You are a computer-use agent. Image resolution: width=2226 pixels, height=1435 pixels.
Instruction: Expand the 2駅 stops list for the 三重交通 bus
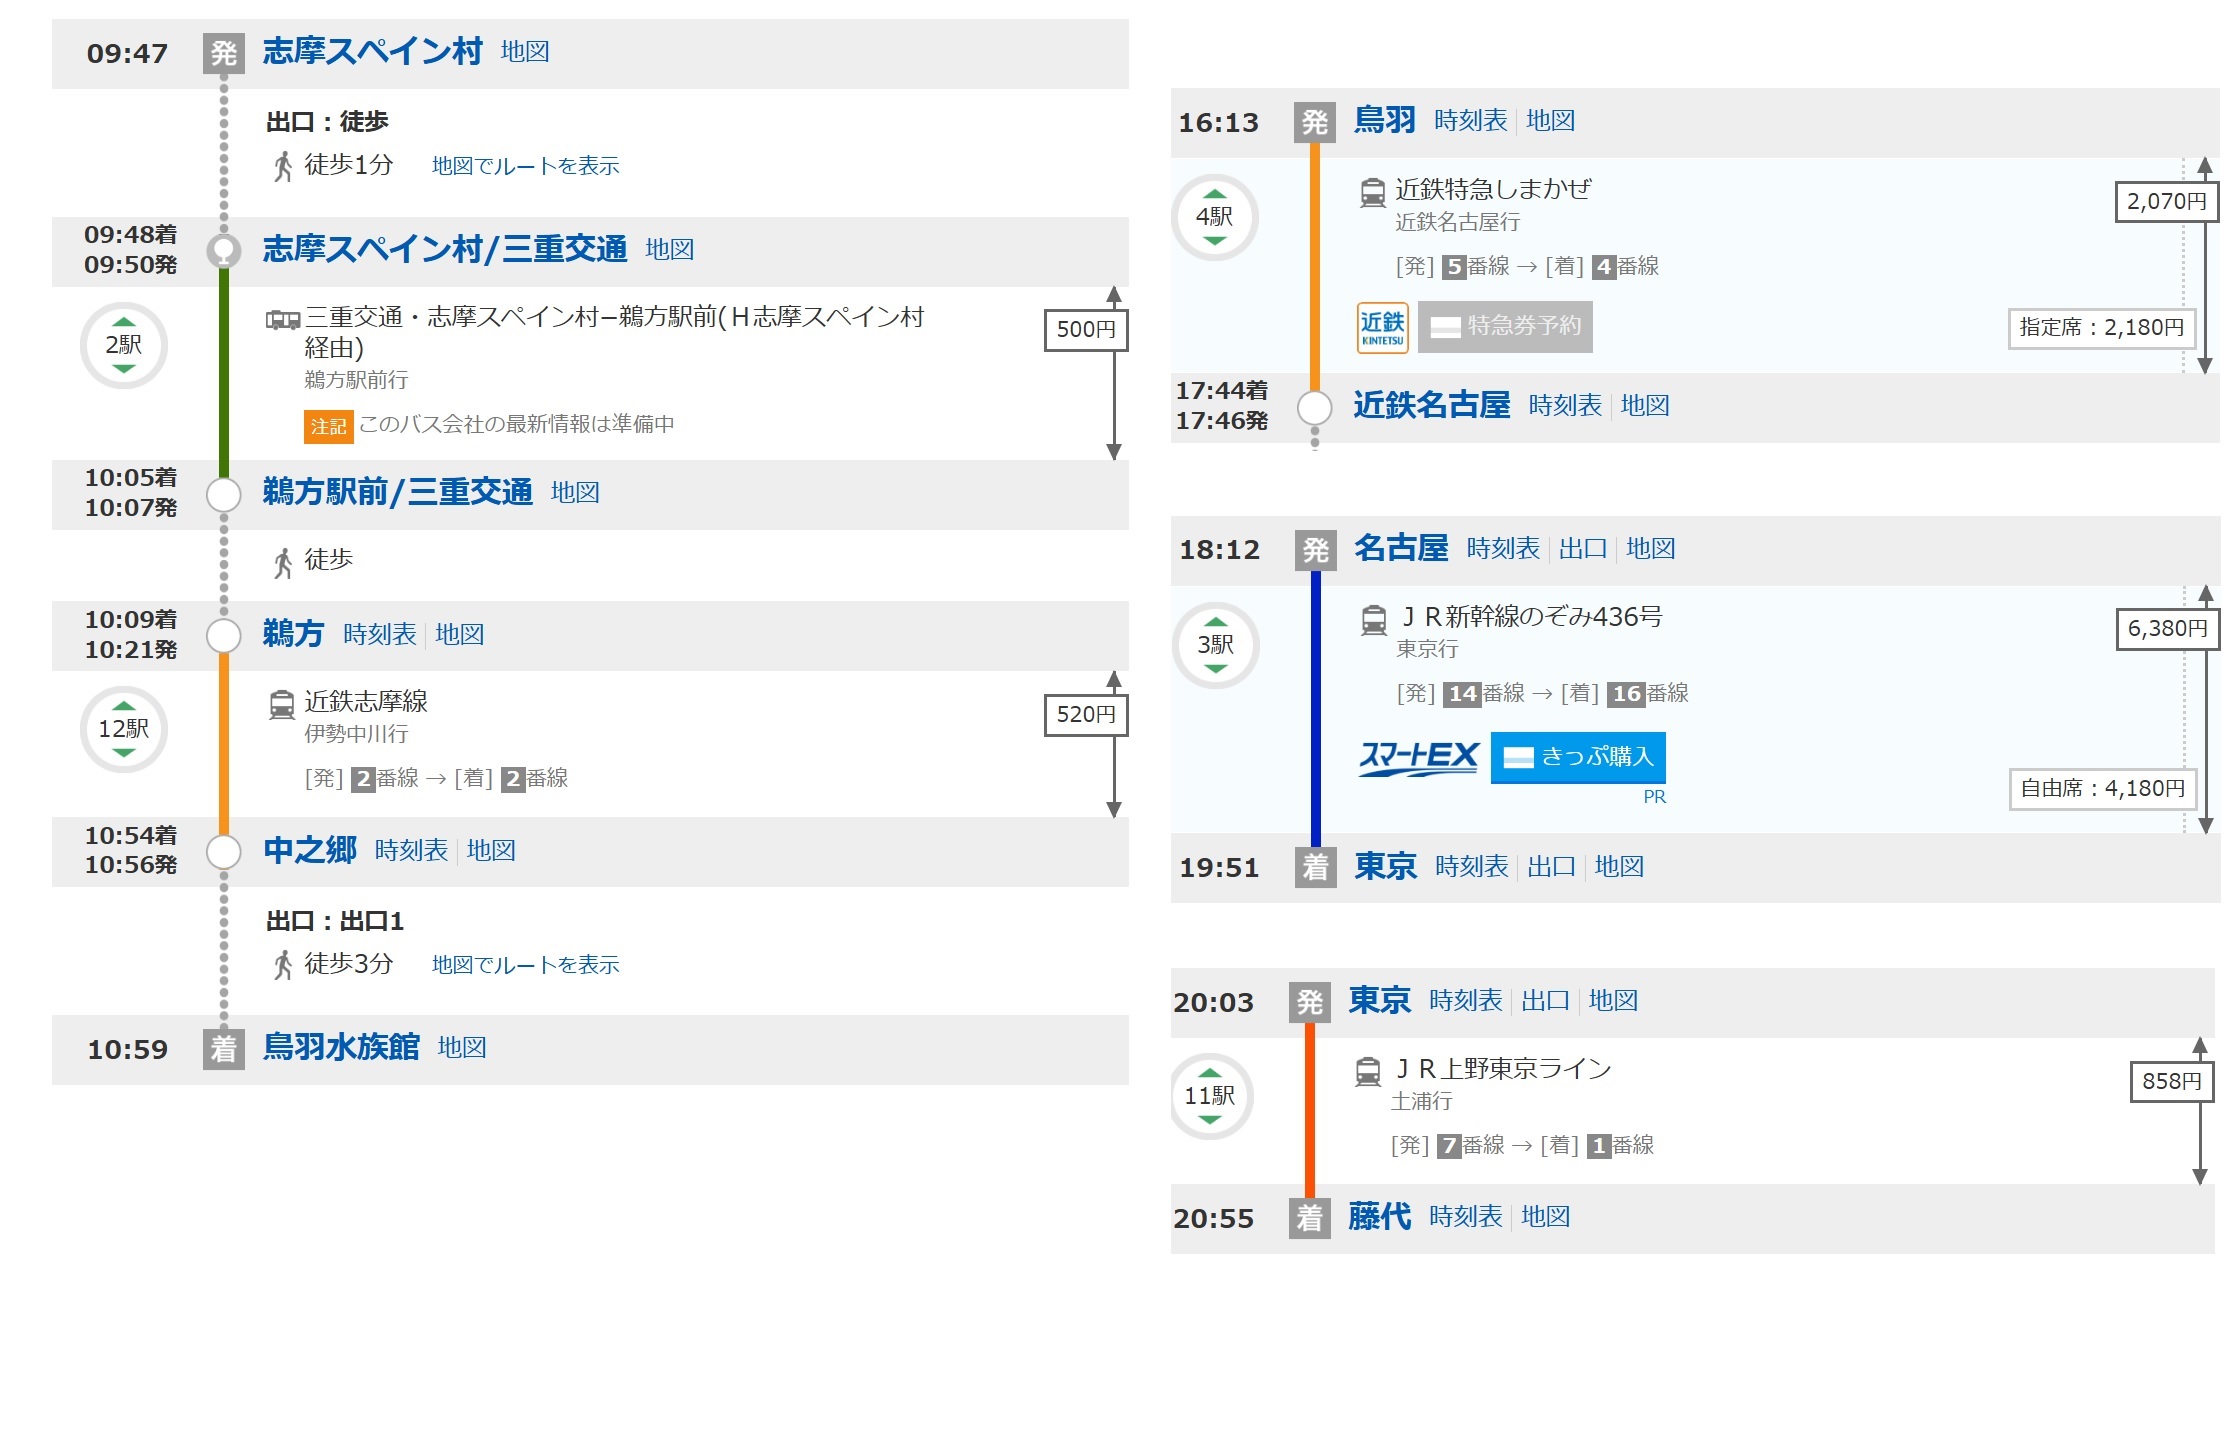click(123, 345)
